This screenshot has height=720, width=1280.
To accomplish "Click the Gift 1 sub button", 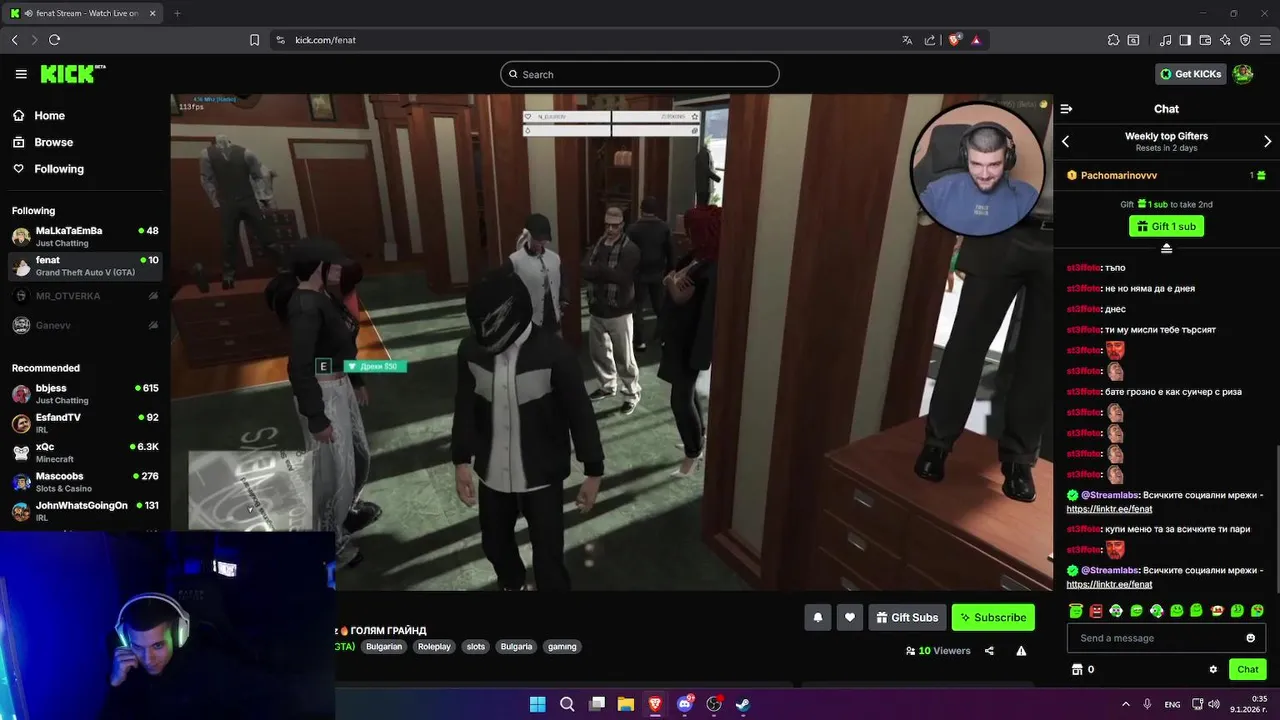I will pos(1166,226).
